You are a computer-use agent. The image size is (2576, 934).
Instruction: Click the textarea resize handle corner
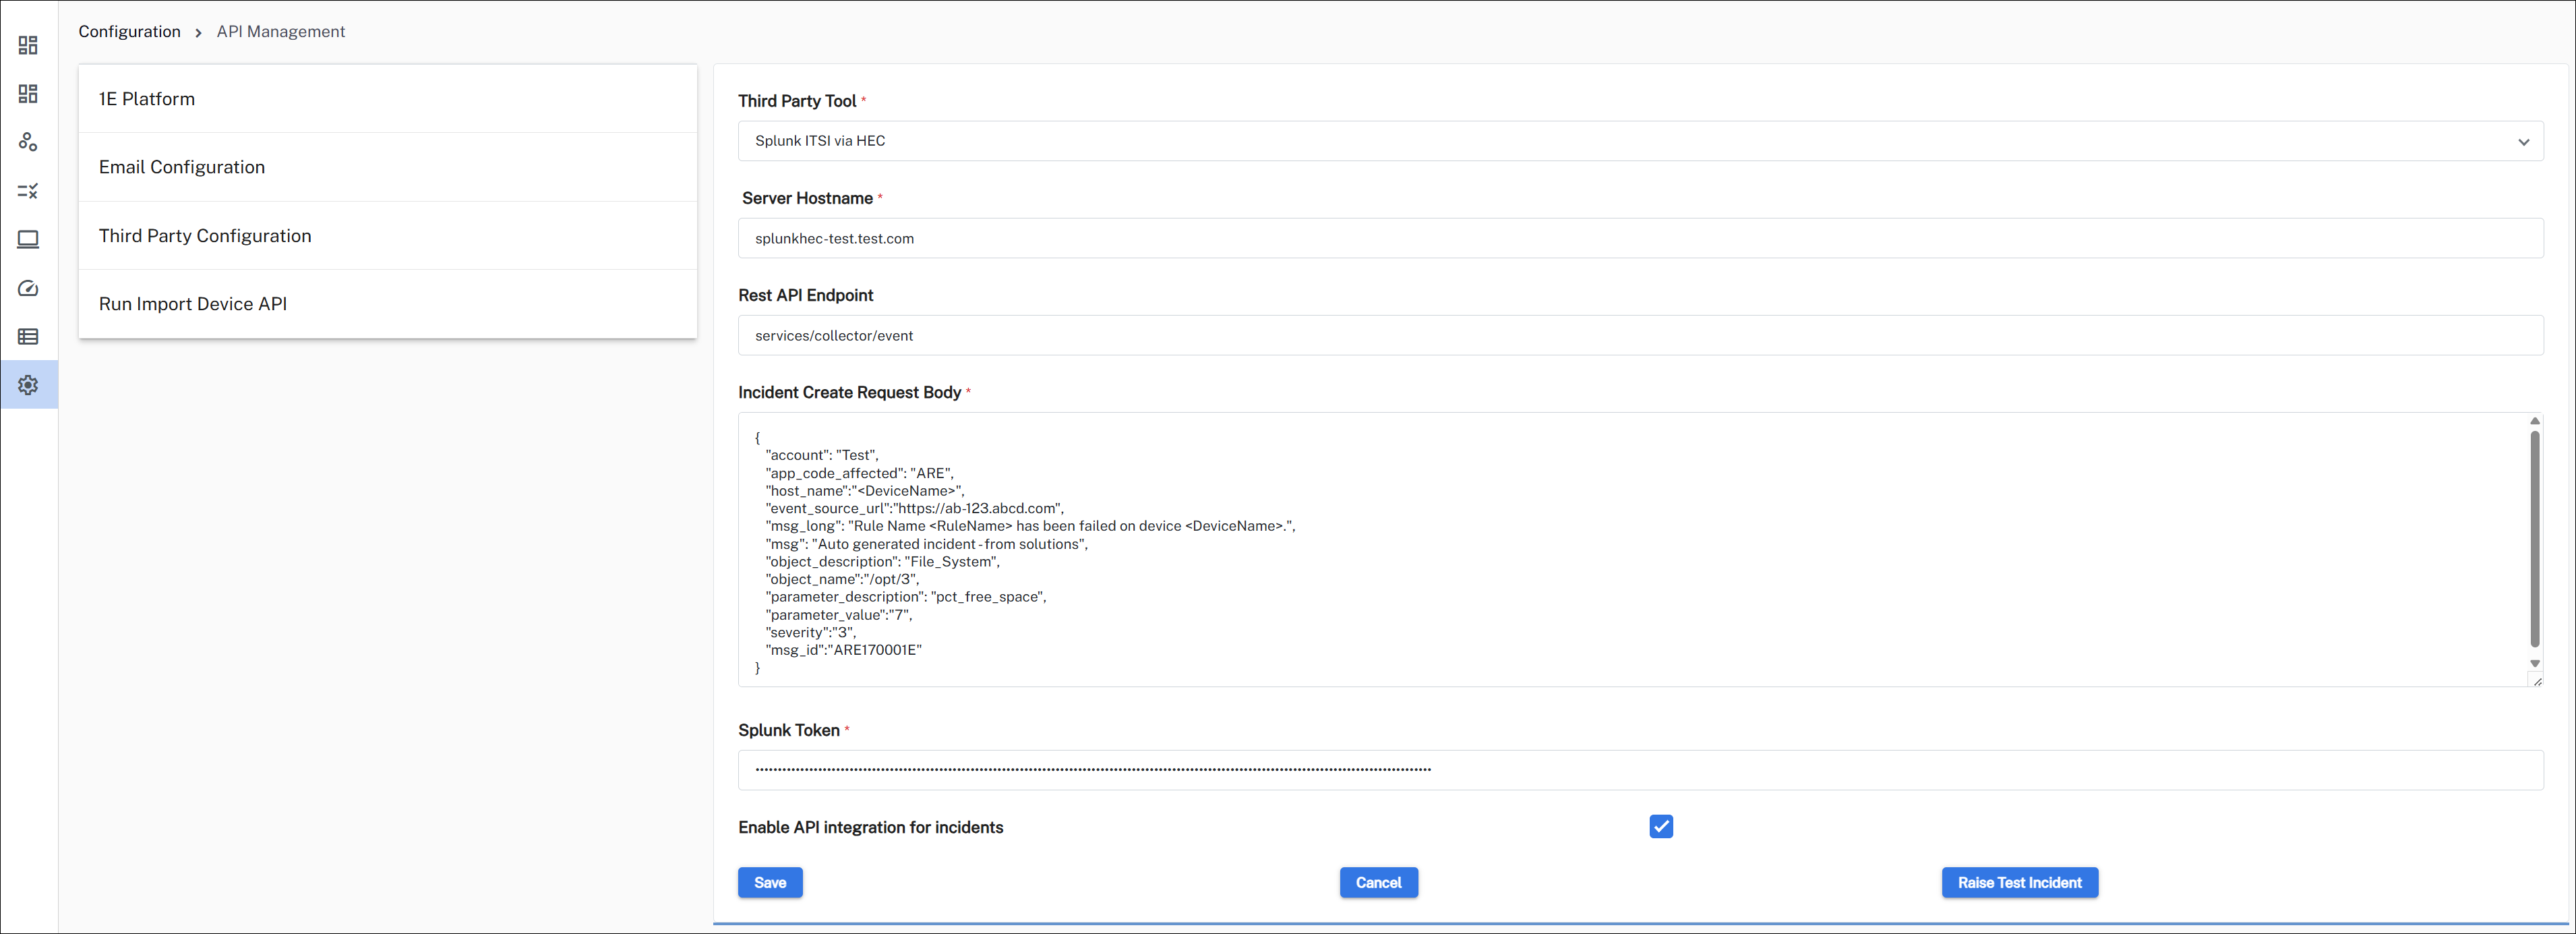coord(2537,681)
